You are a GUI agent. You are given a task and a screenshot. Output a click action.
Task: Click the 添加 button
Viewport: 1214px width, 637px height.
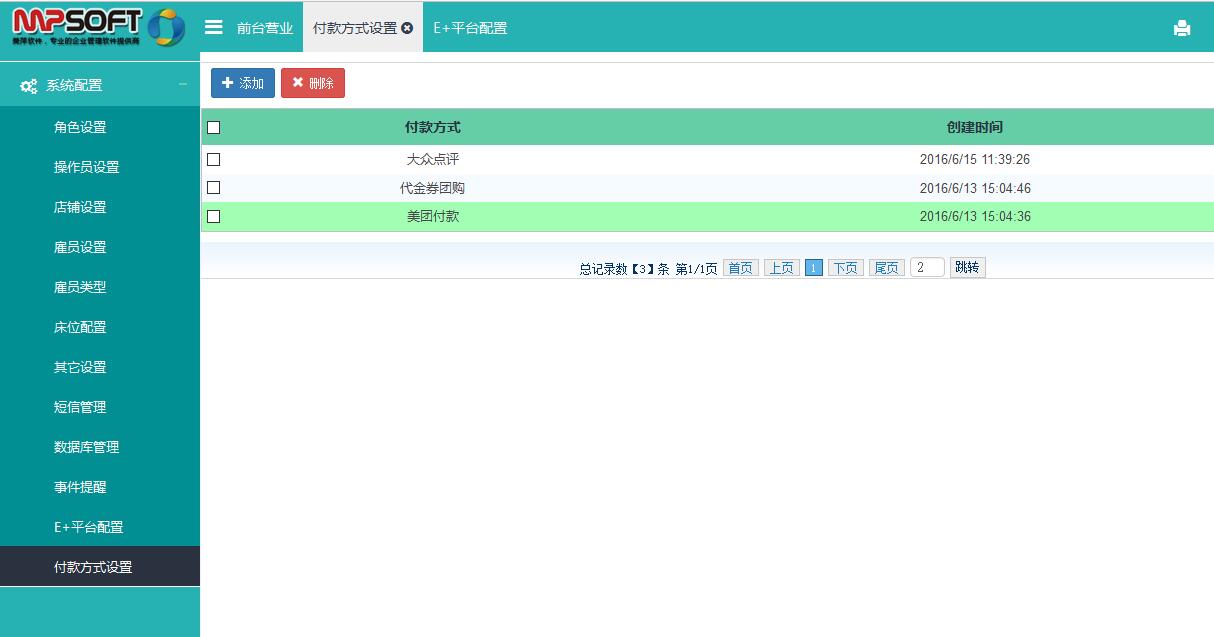242,83
